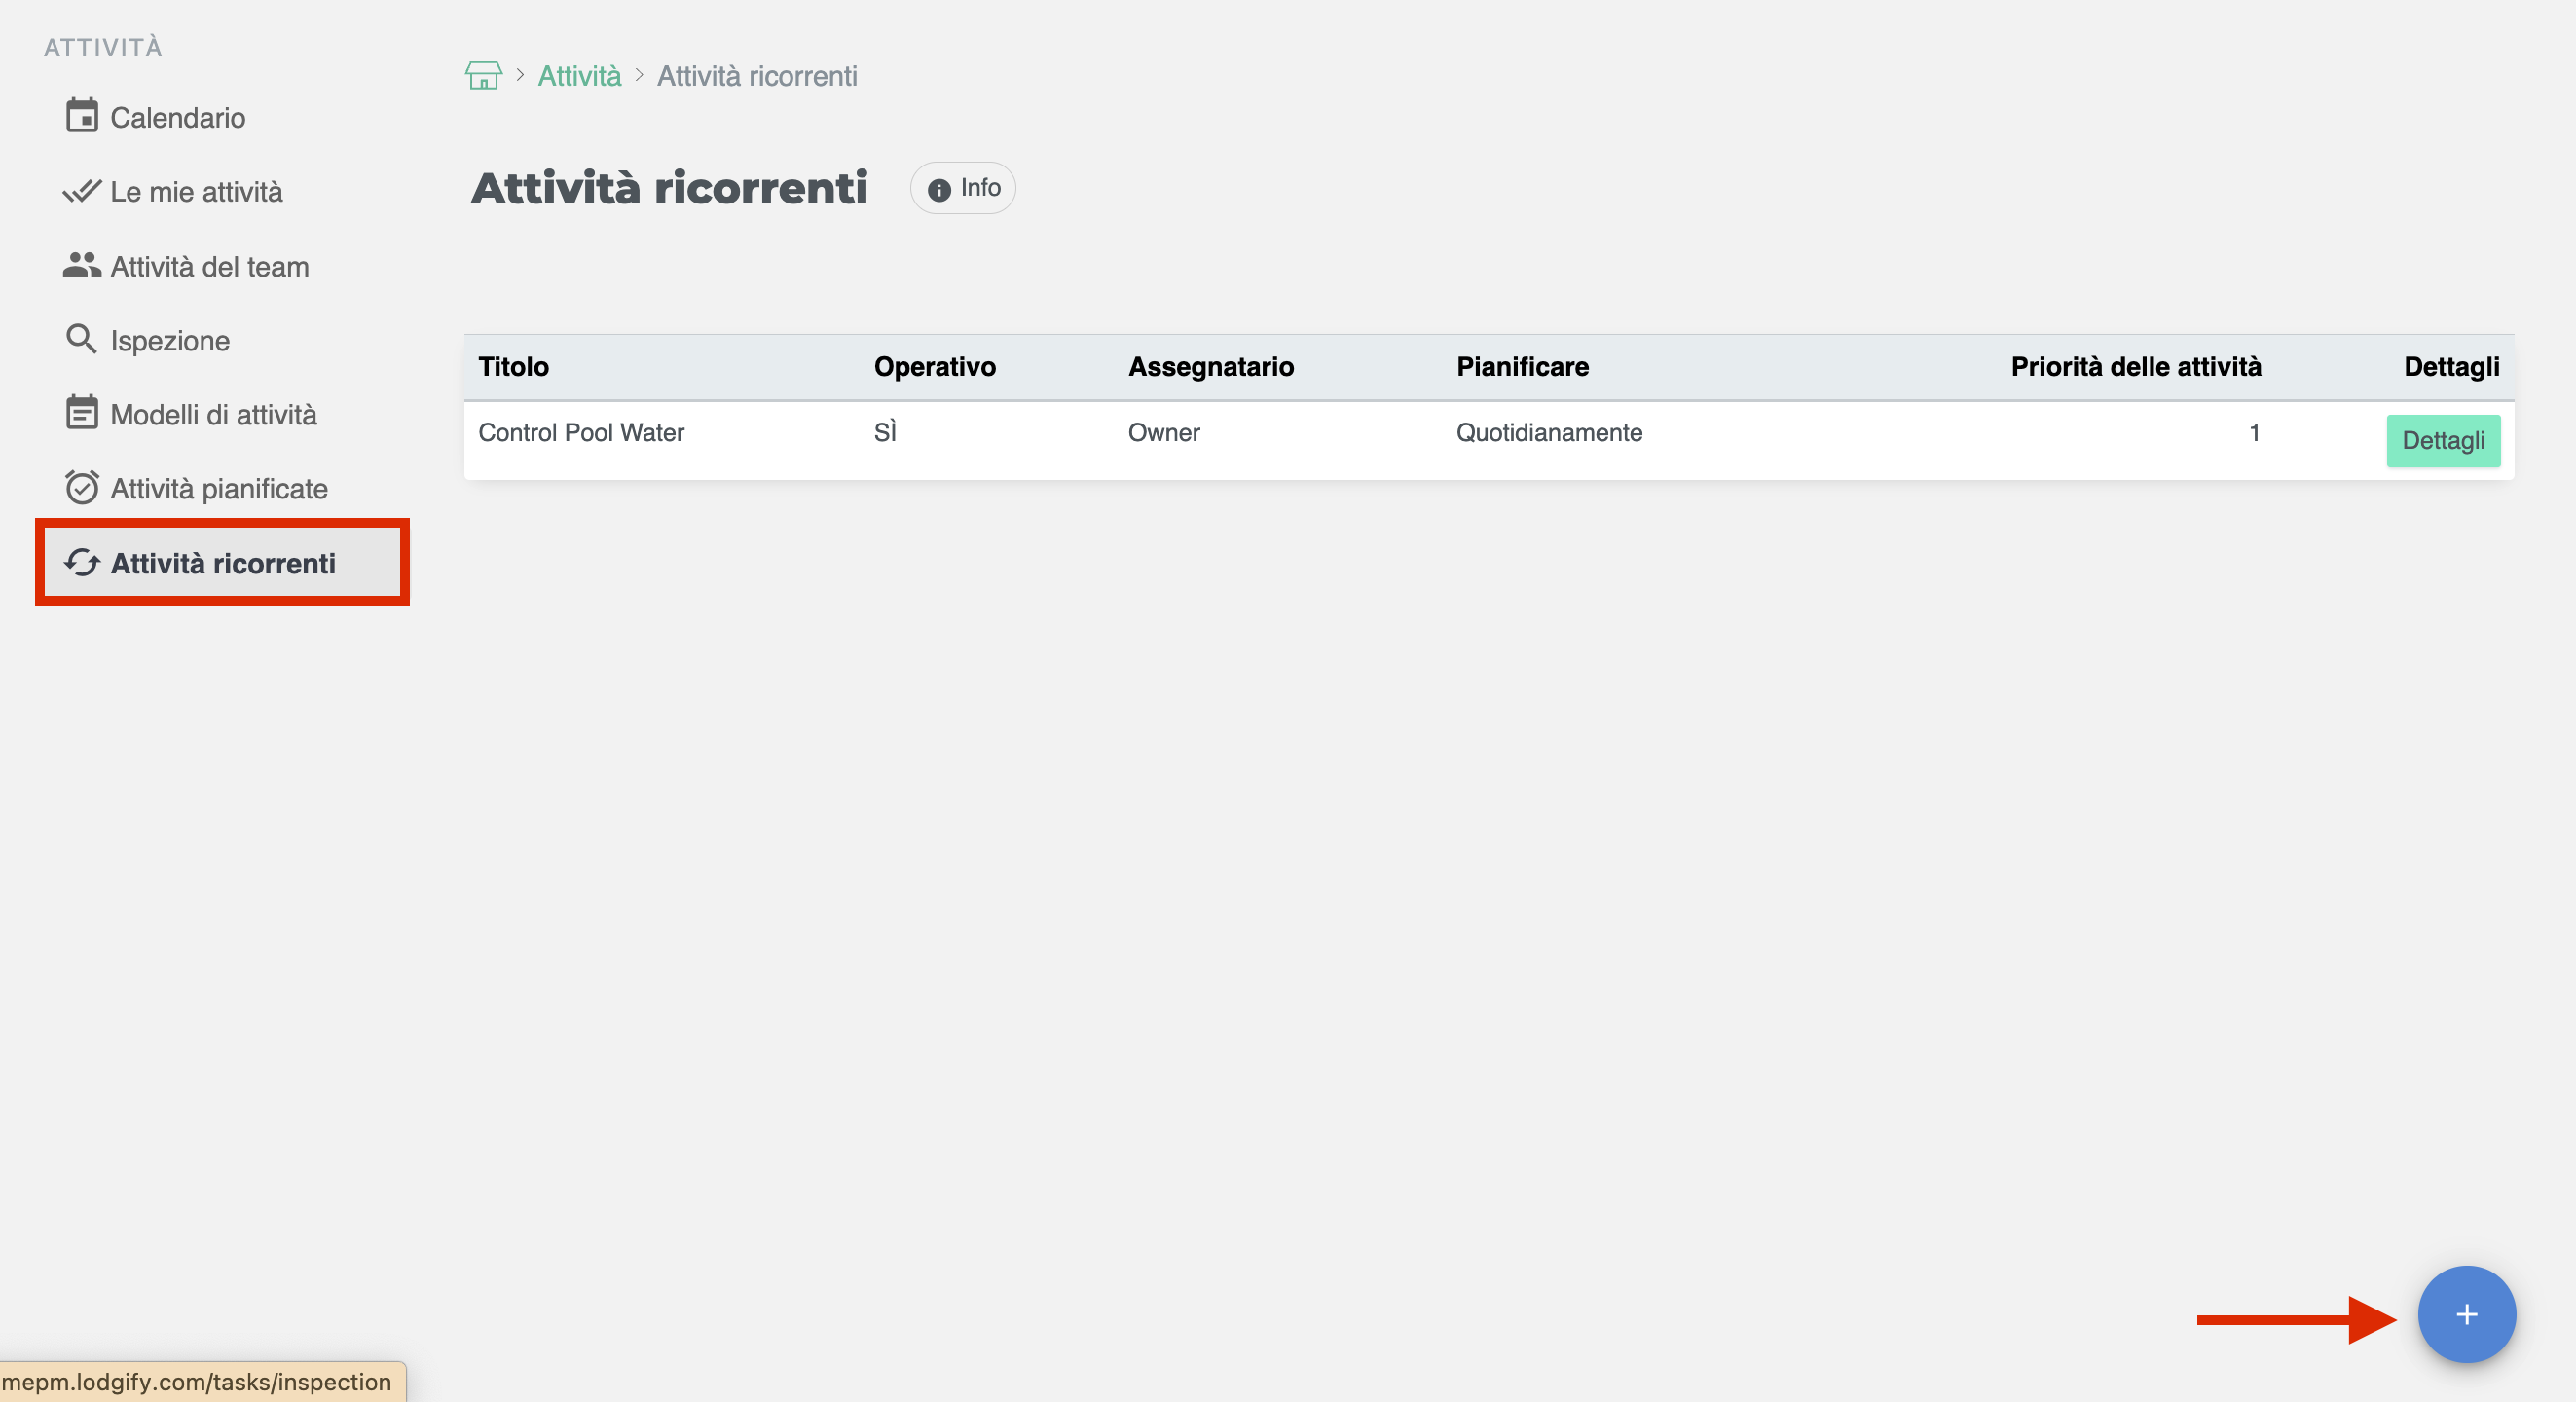The image size is (2576, 1402).
Task: Open Calendario in the sidebar
Action: (177, 118)
